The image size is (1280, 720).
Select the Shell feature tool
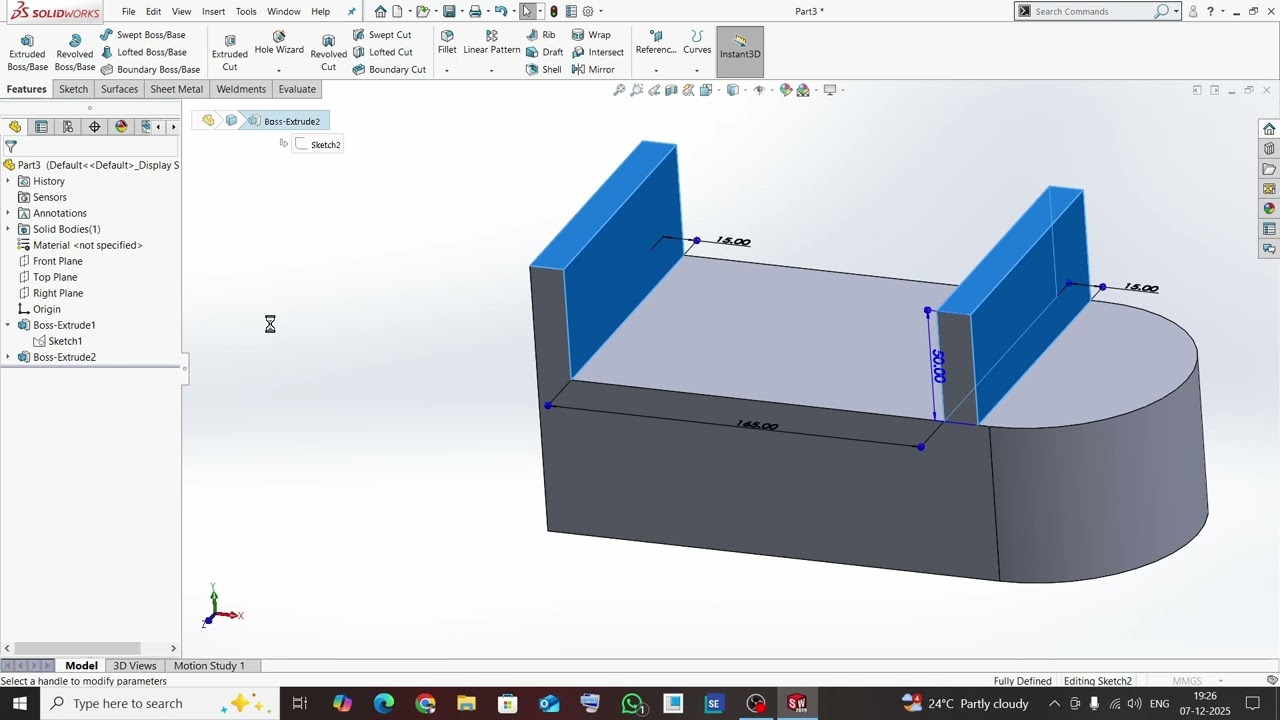click(544, 70)
